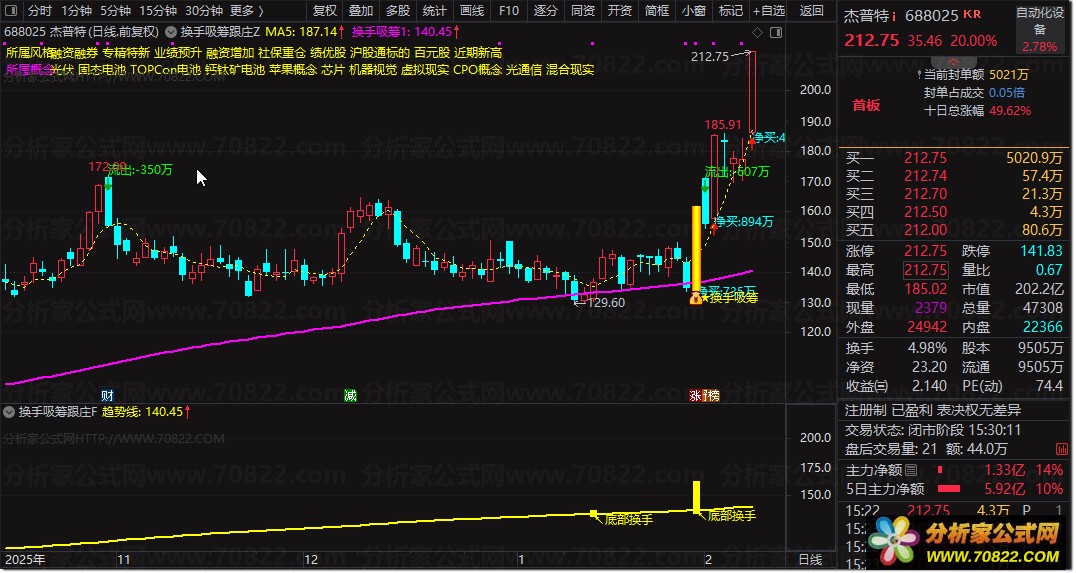Click the 逐分 toolbar button
The width and height of the screenshot is (1076, 573).
point(546,10)
